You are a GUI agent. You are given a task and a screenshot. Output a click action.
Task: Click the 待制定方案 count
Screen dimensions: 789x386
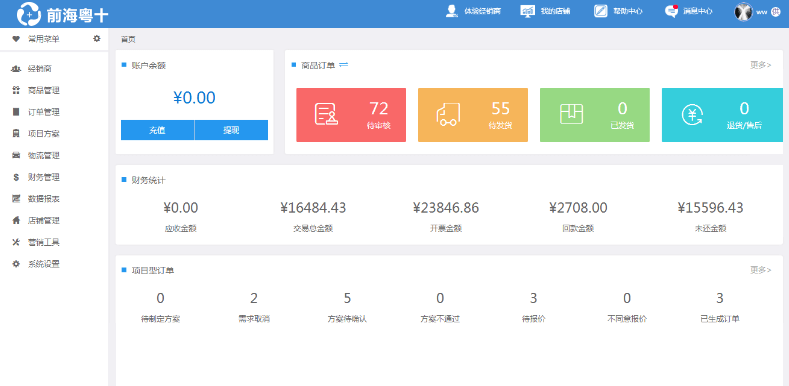[161, 298]
